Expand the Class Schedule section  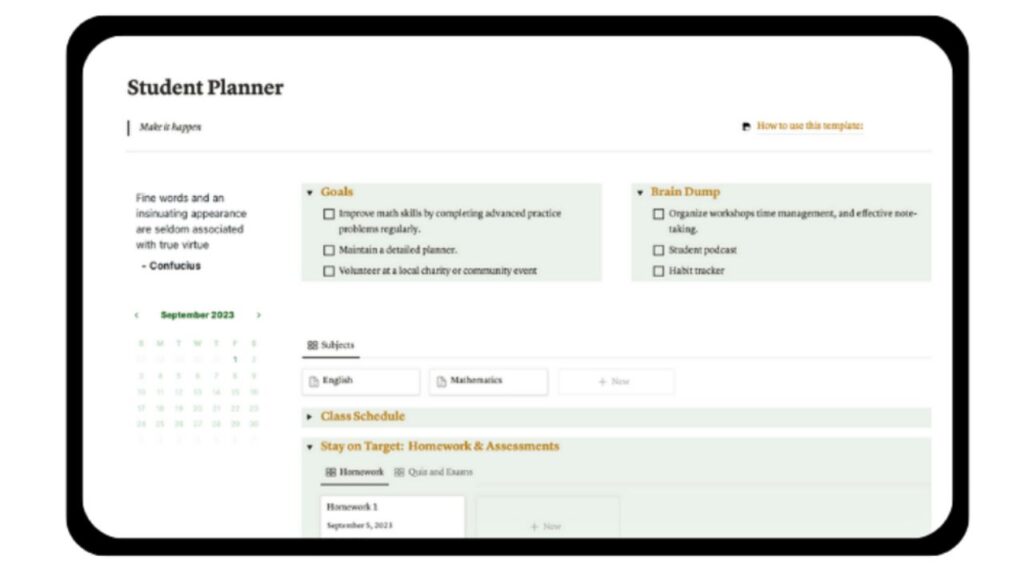point(311,416)
